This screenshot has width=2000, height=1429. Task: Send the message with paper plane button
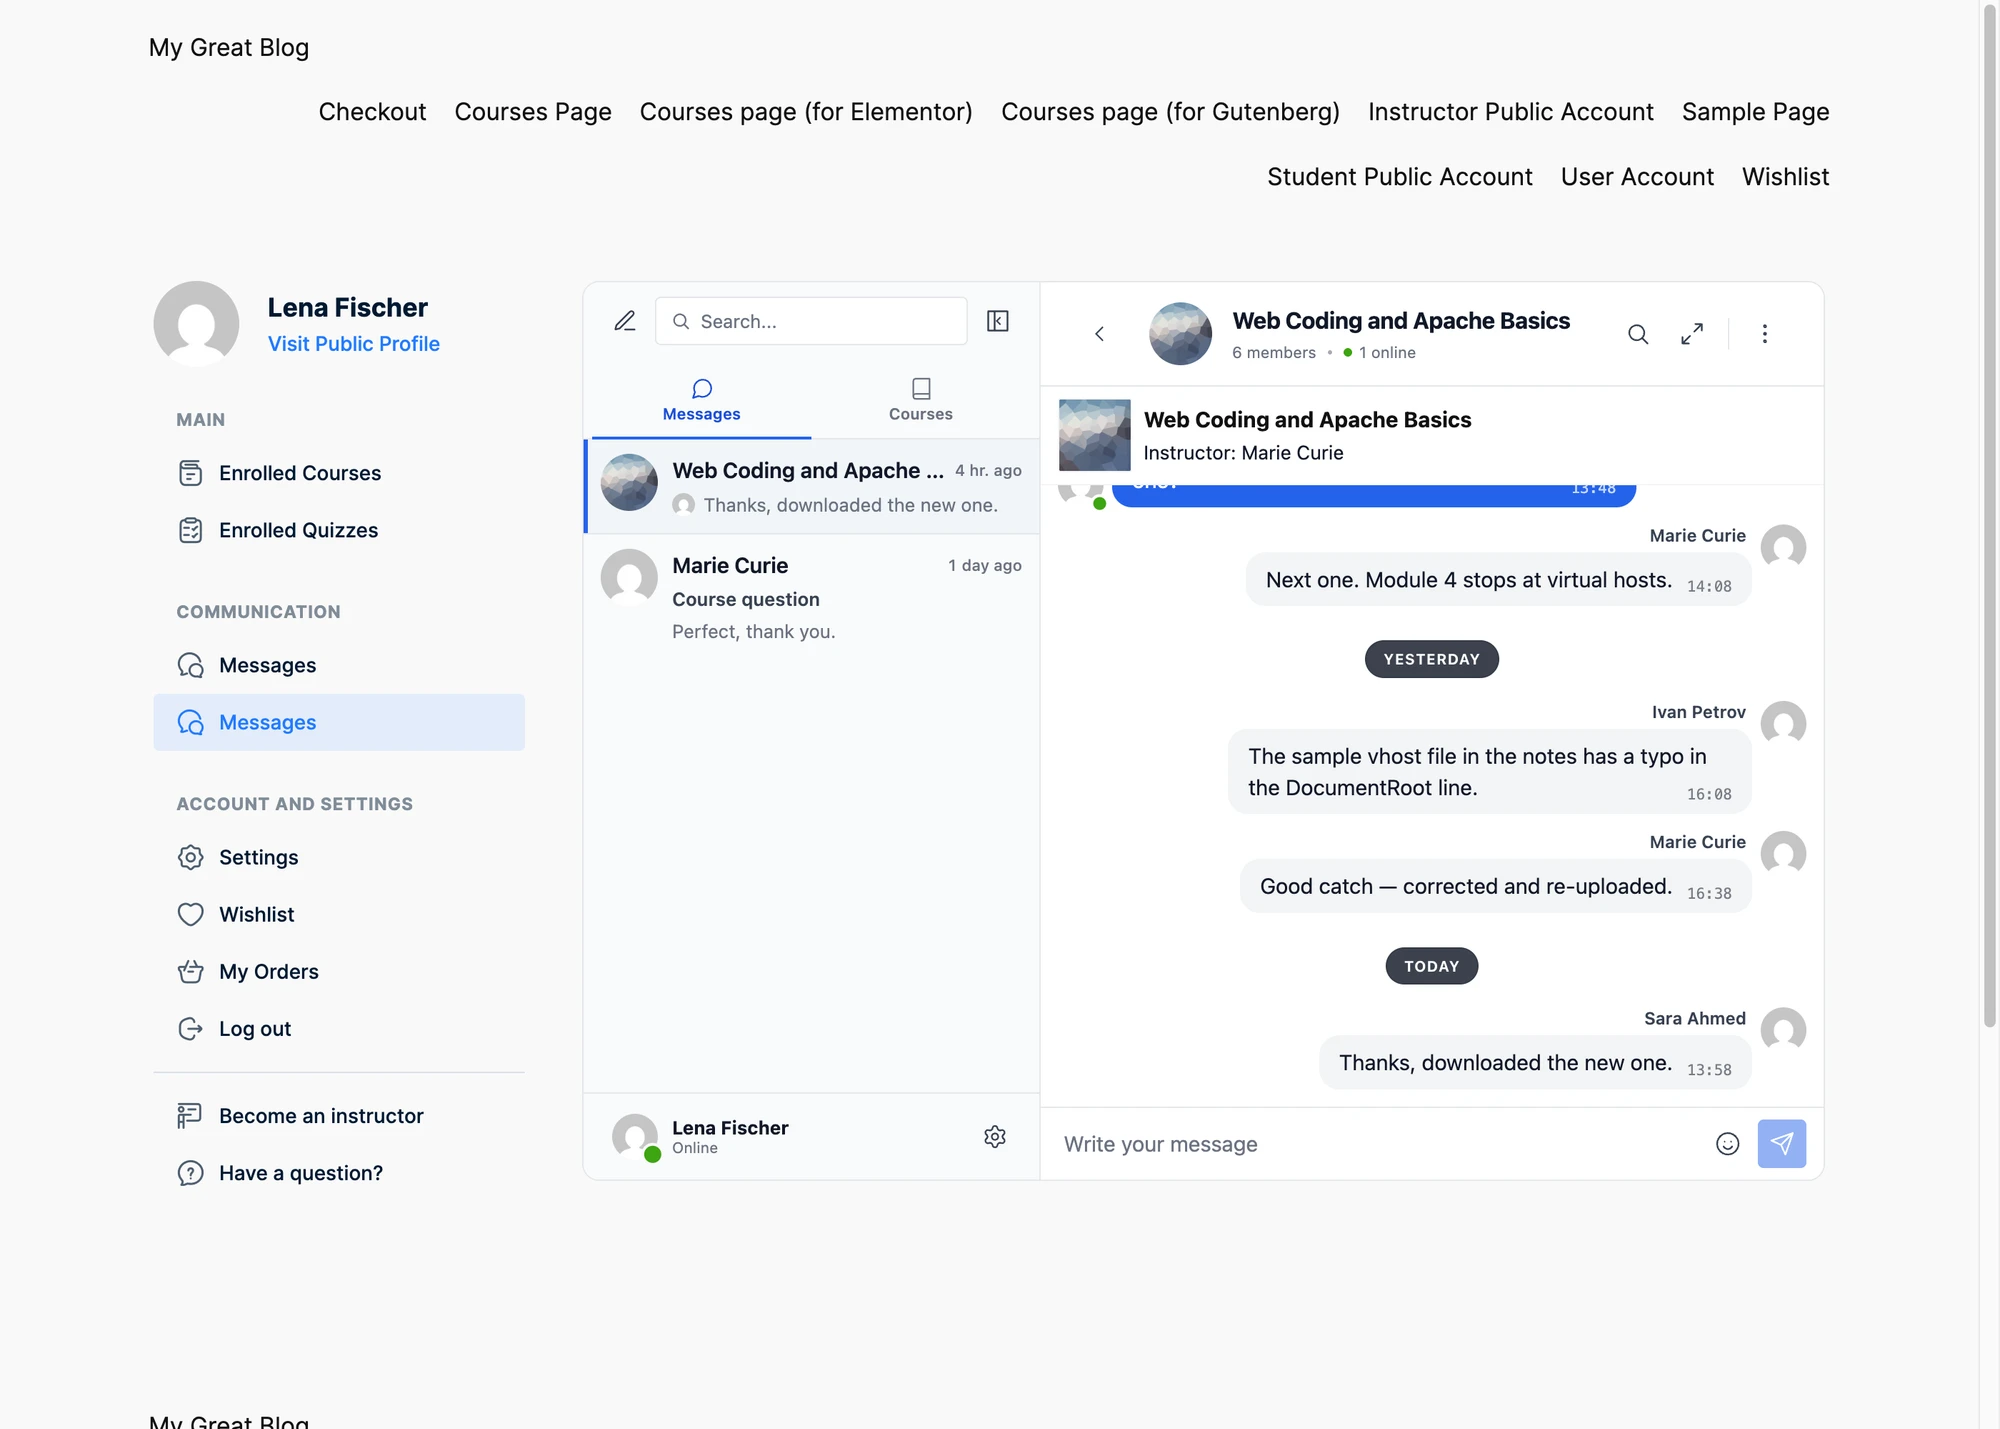click(x=1782, y=1144)
